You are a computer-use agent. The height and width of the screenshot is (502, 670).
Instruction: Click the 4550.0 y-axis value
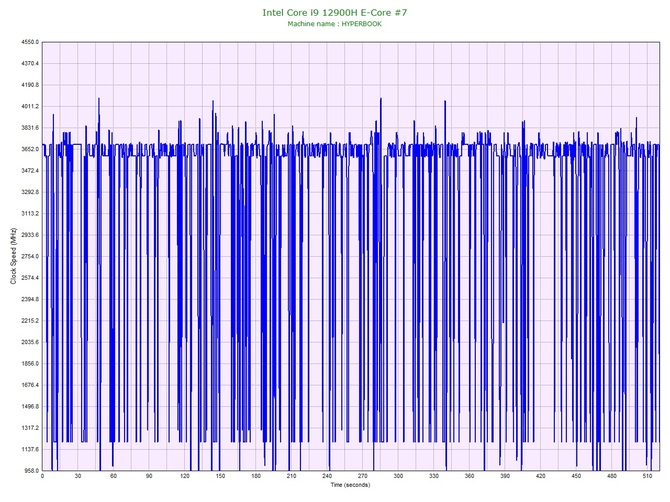(x=30, y=42)
